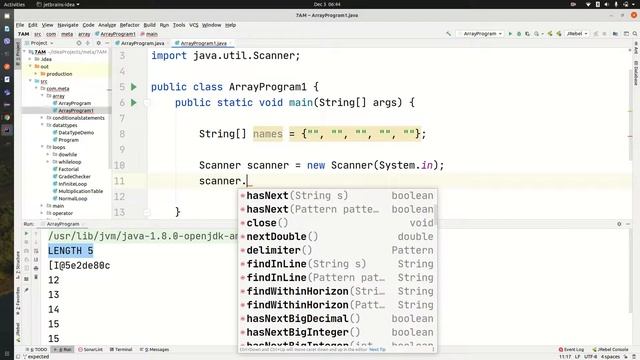Select the close() completion suggestion
The width and height of the screenshot is (640, 360).
(x=338, y=223)
